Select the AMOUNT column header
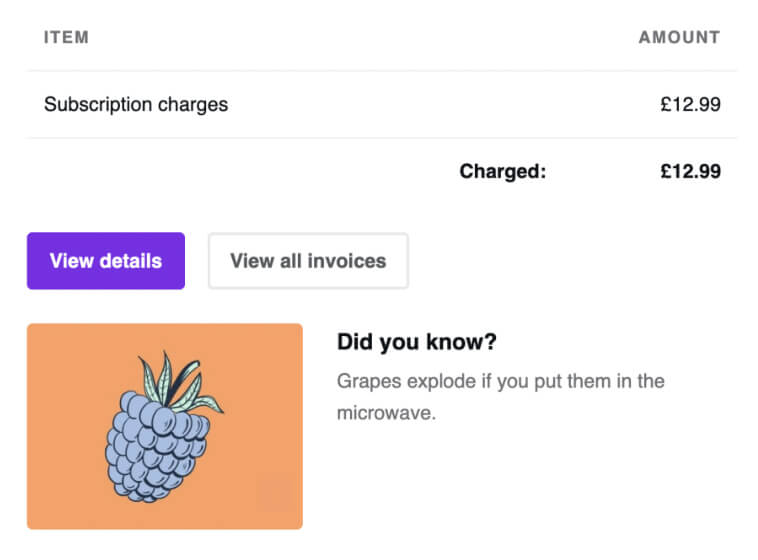This screenshot has width=758, height=560. pos(679,38)
